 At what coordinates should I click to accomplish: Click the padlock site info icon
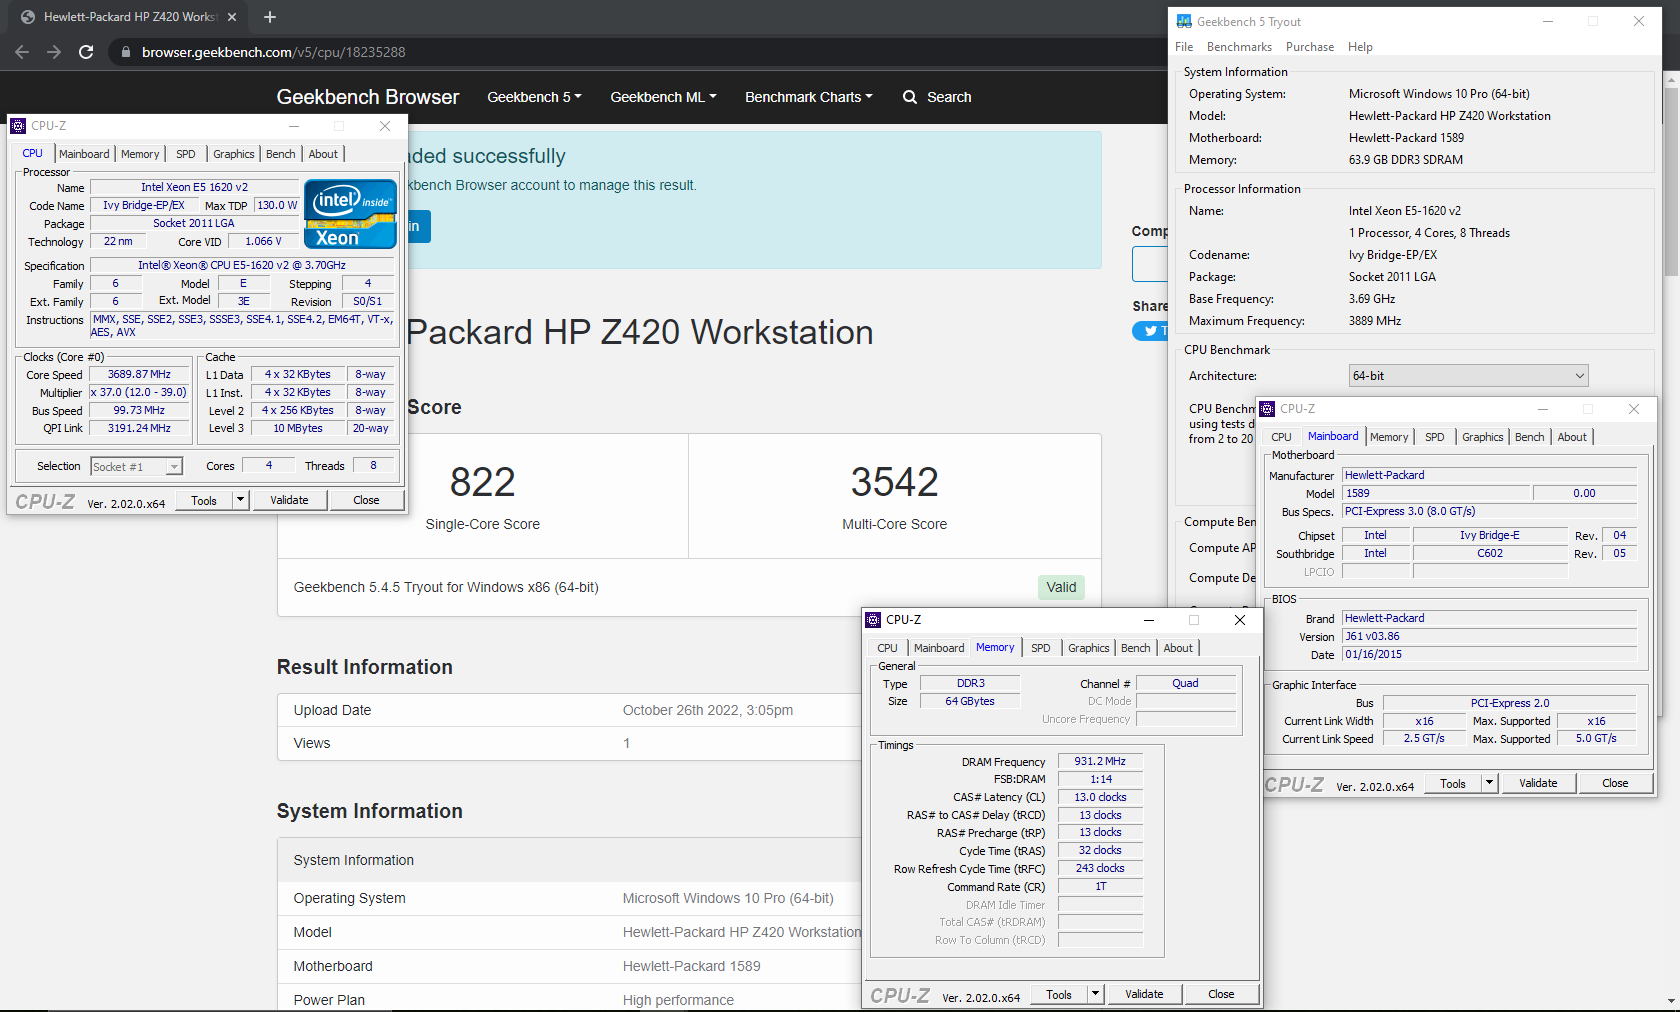coord(125,52)
